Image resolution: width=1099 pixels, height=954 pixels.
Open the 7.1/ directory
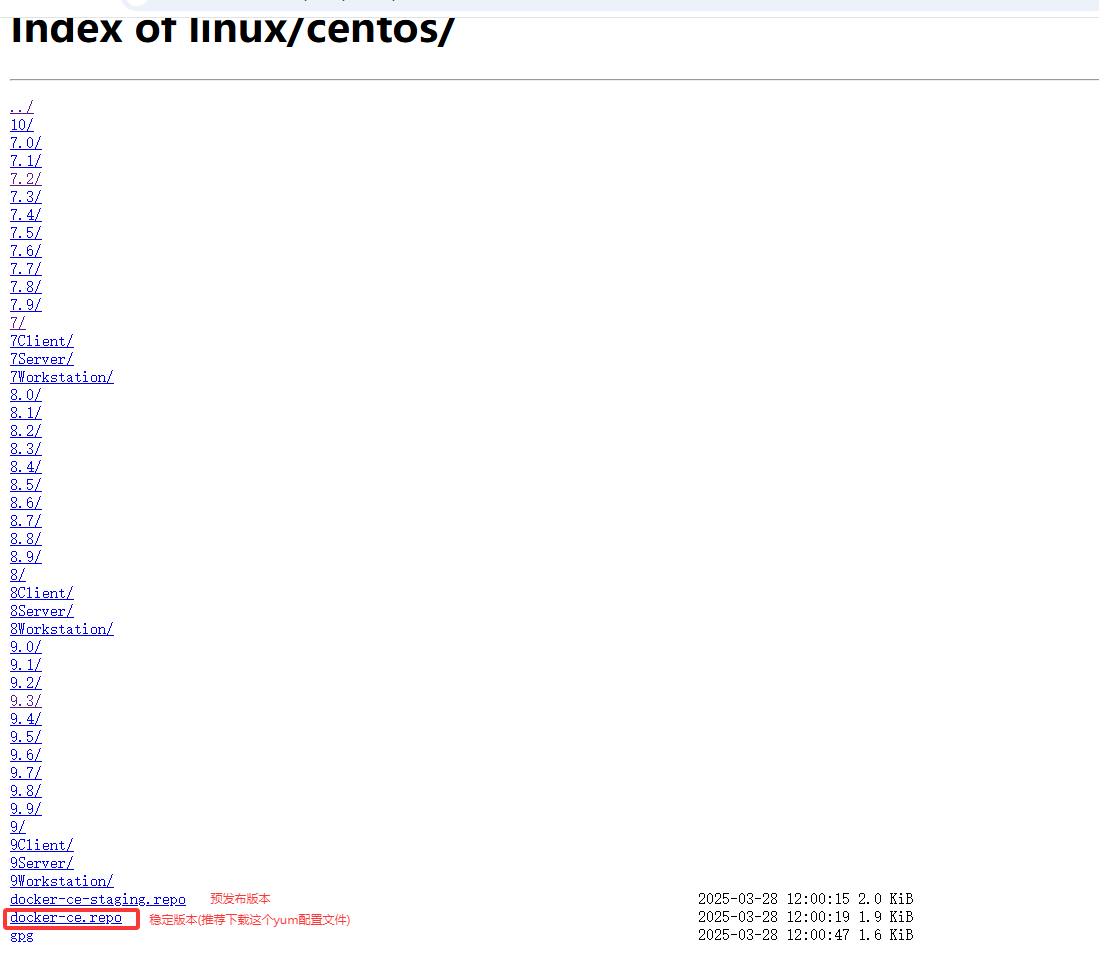click(x=26, y=161)
